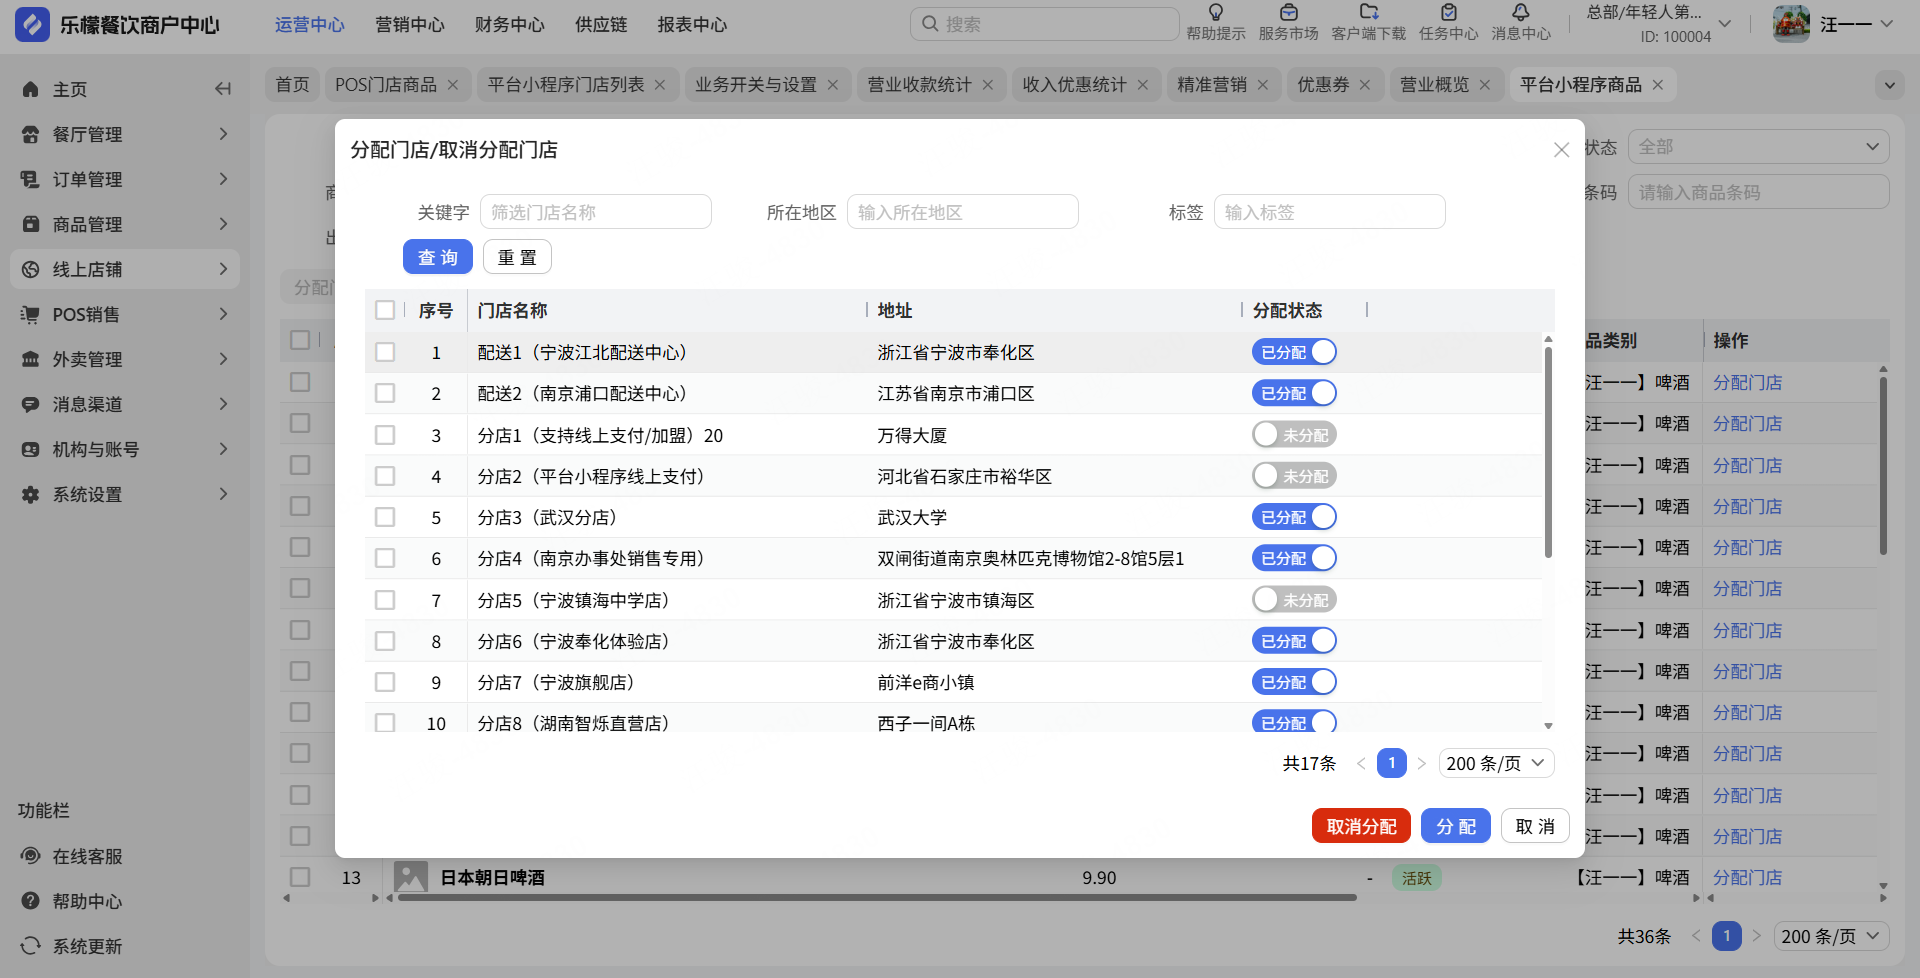Click the red 取消分配 button

1361,826
